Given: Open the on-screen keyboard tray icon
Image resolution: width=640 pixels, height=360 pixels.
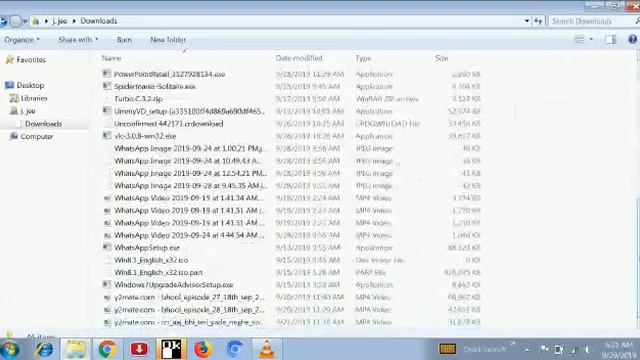Looking at the screenshot, I should (447, 349).
